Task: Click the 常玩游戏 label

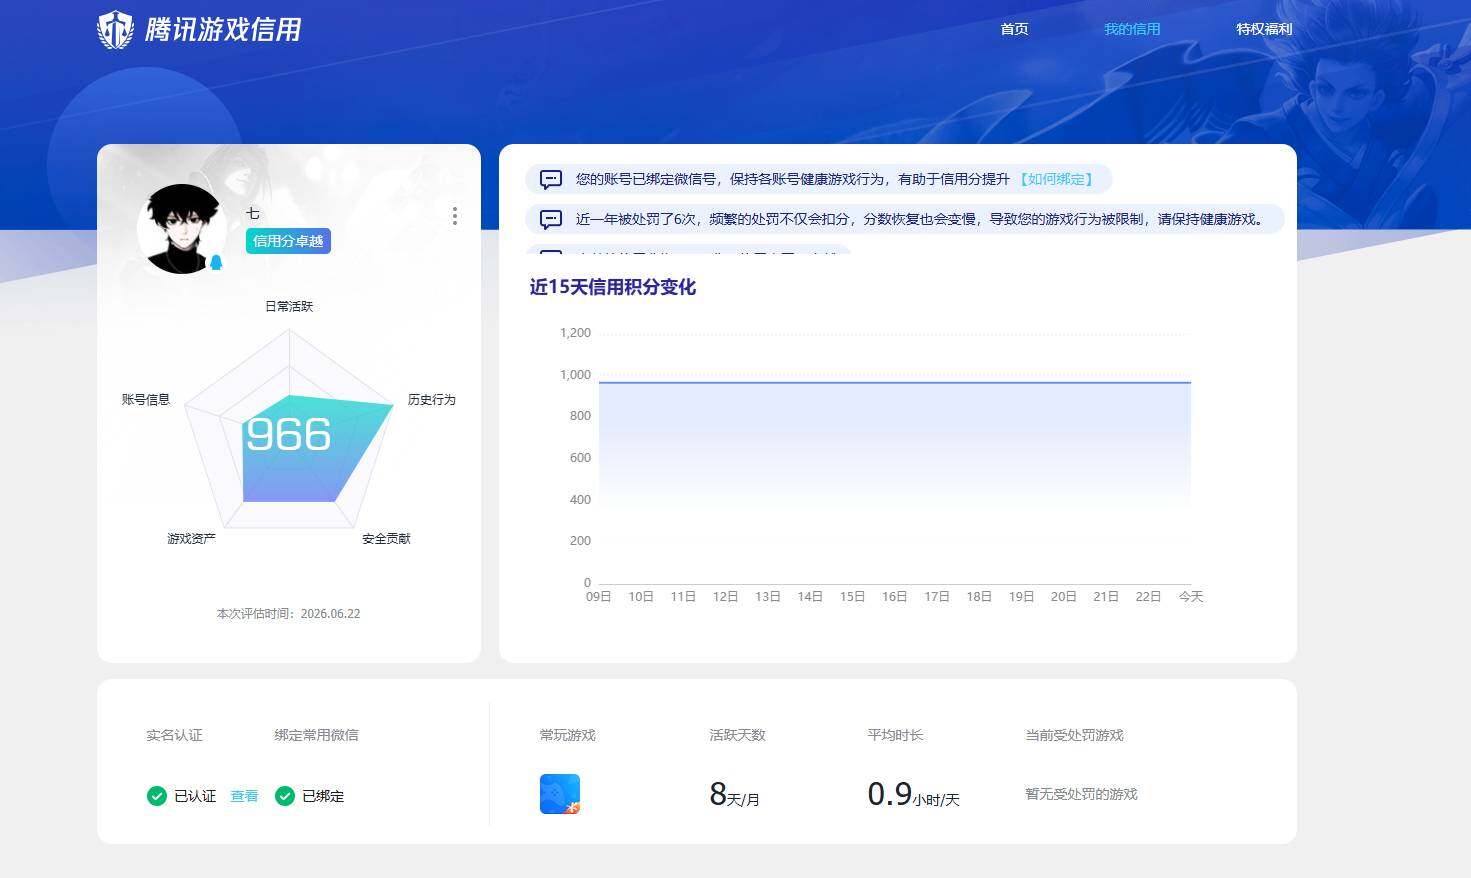Action: point(567,735)
